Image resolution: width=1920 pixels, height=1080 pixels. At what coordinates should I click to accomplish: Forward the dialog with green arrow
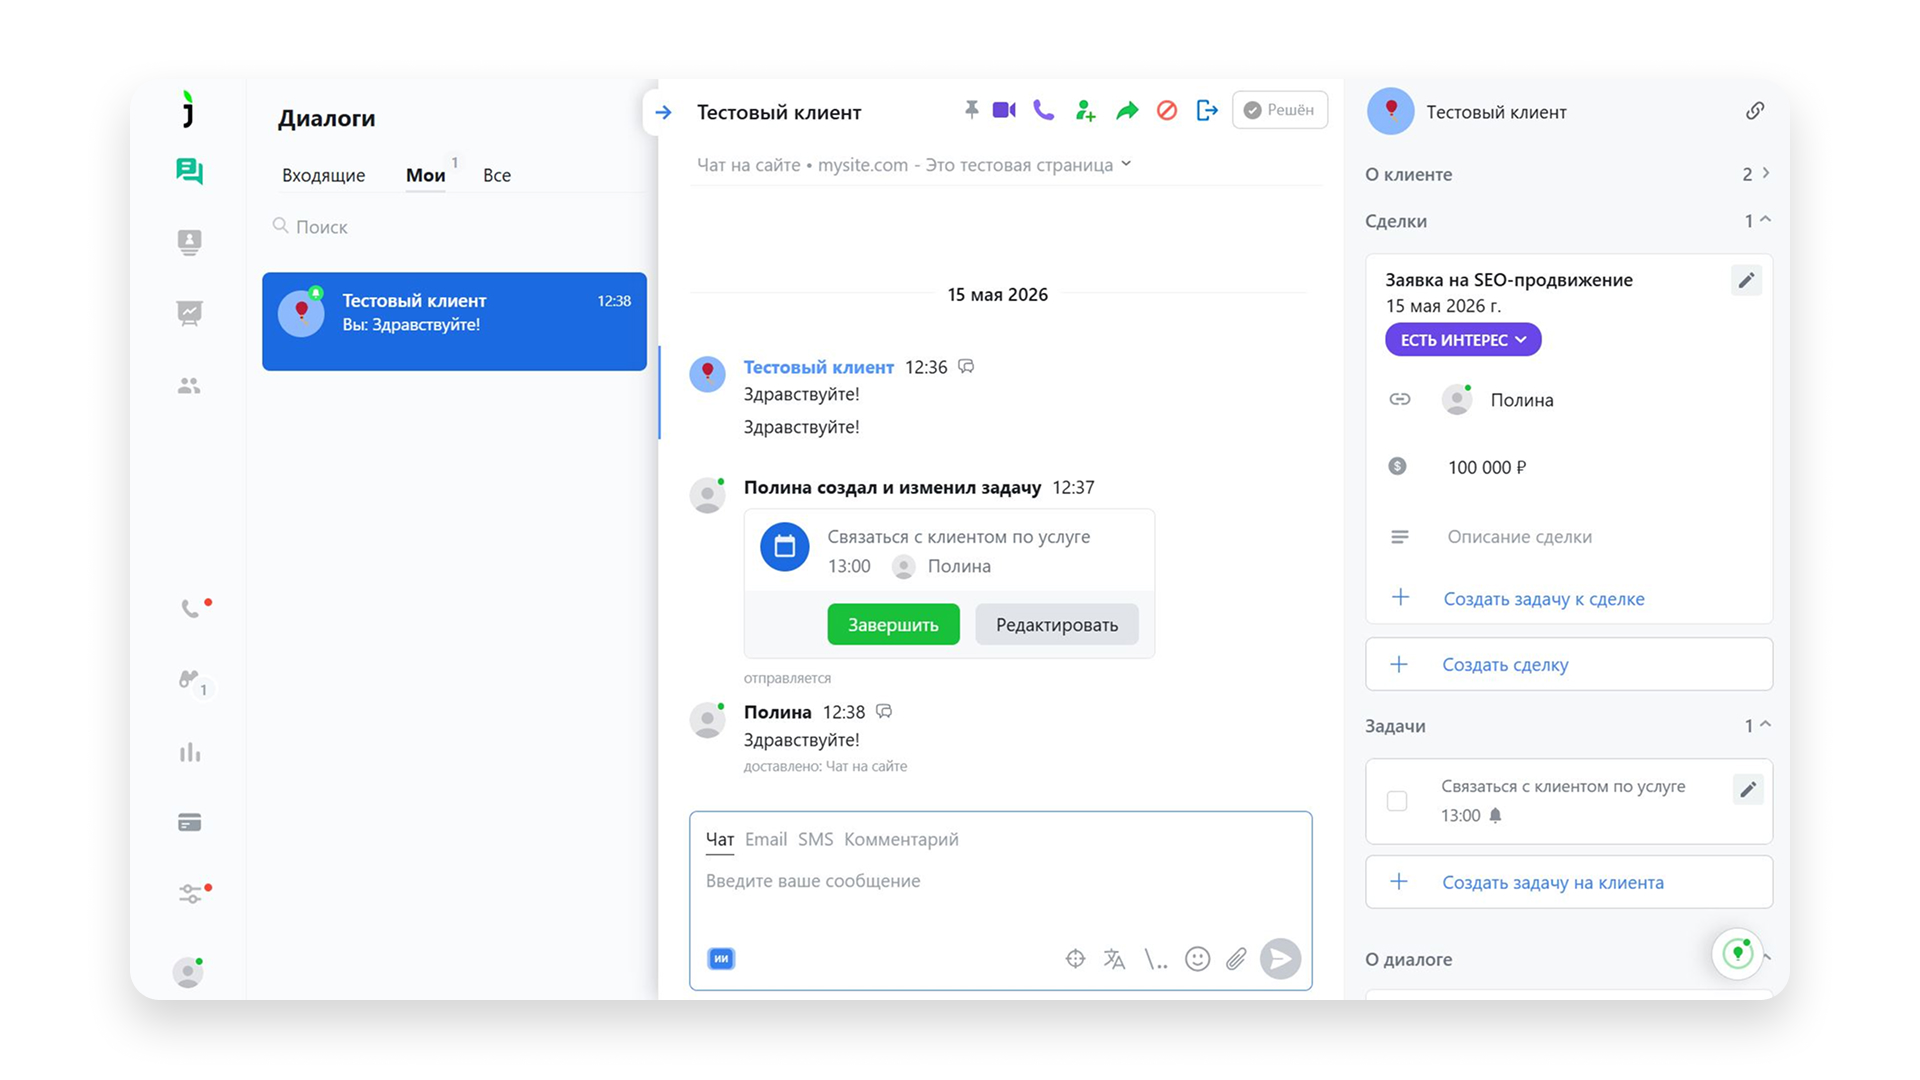1127,110
